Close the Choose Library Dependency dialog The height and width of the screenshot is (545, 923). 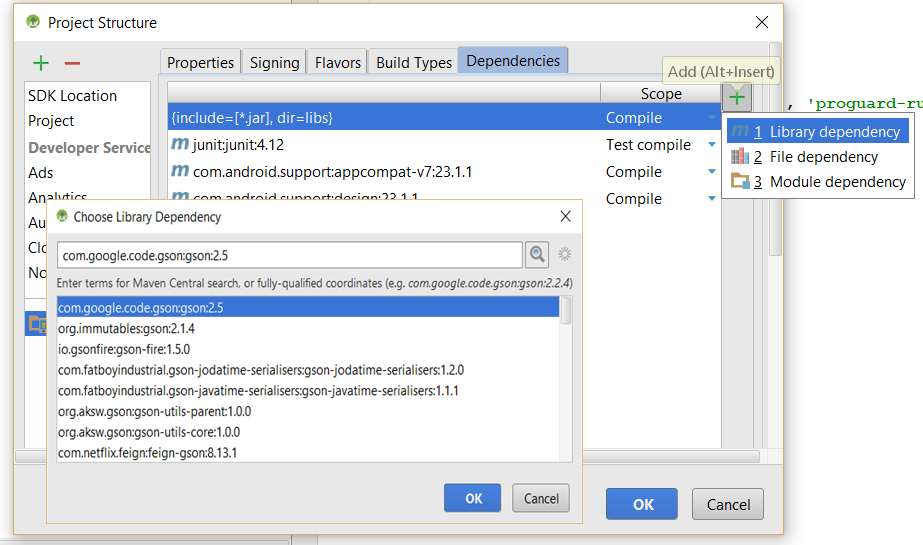pyautogui.click(x=565, y=217)
